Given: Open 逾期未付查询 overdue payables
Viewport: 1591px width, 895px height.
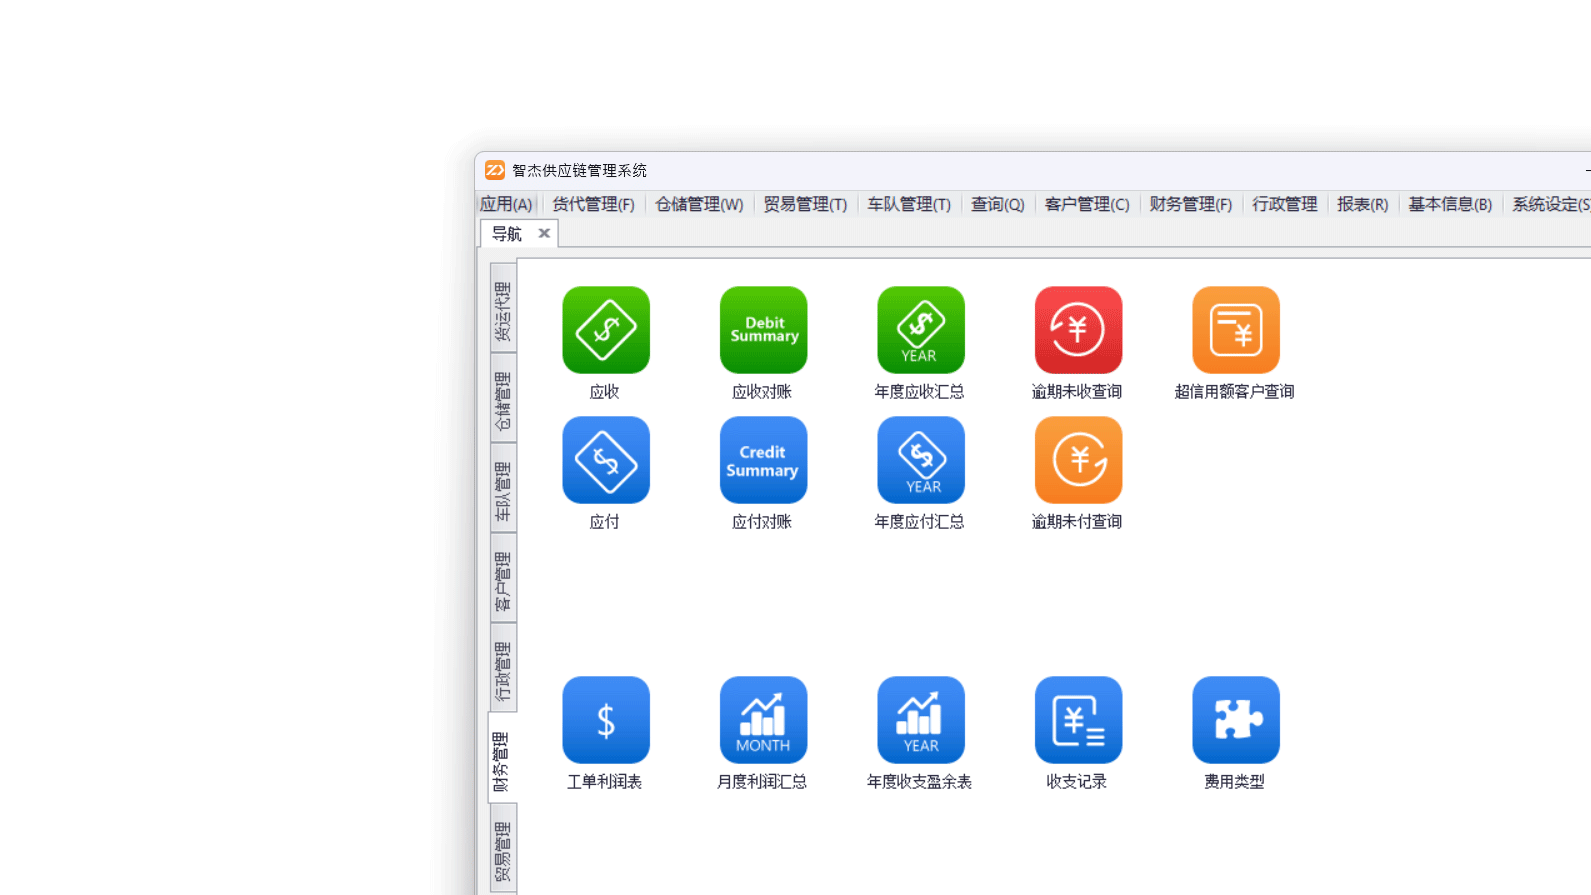Looking at the screenshot, I should [x=1078, y=460].
